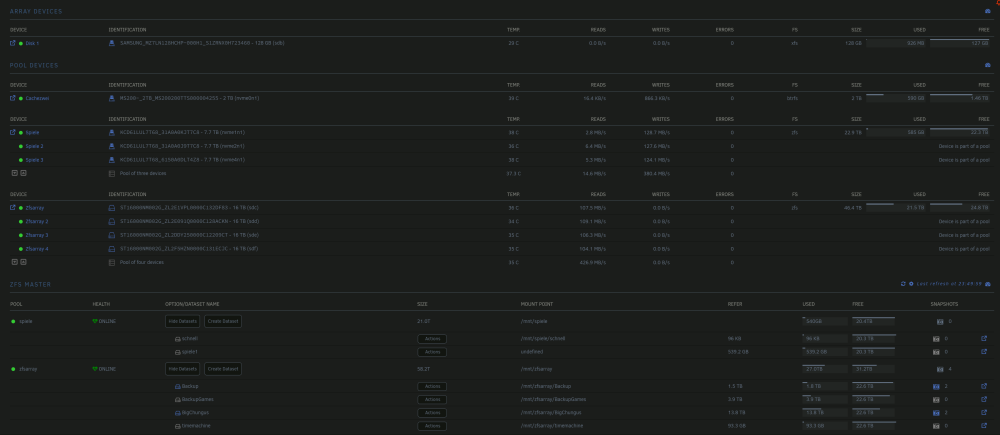1000x435 pixels.
Task: Click the SAMSUNG drive identification icon
Action: (112, 43)
